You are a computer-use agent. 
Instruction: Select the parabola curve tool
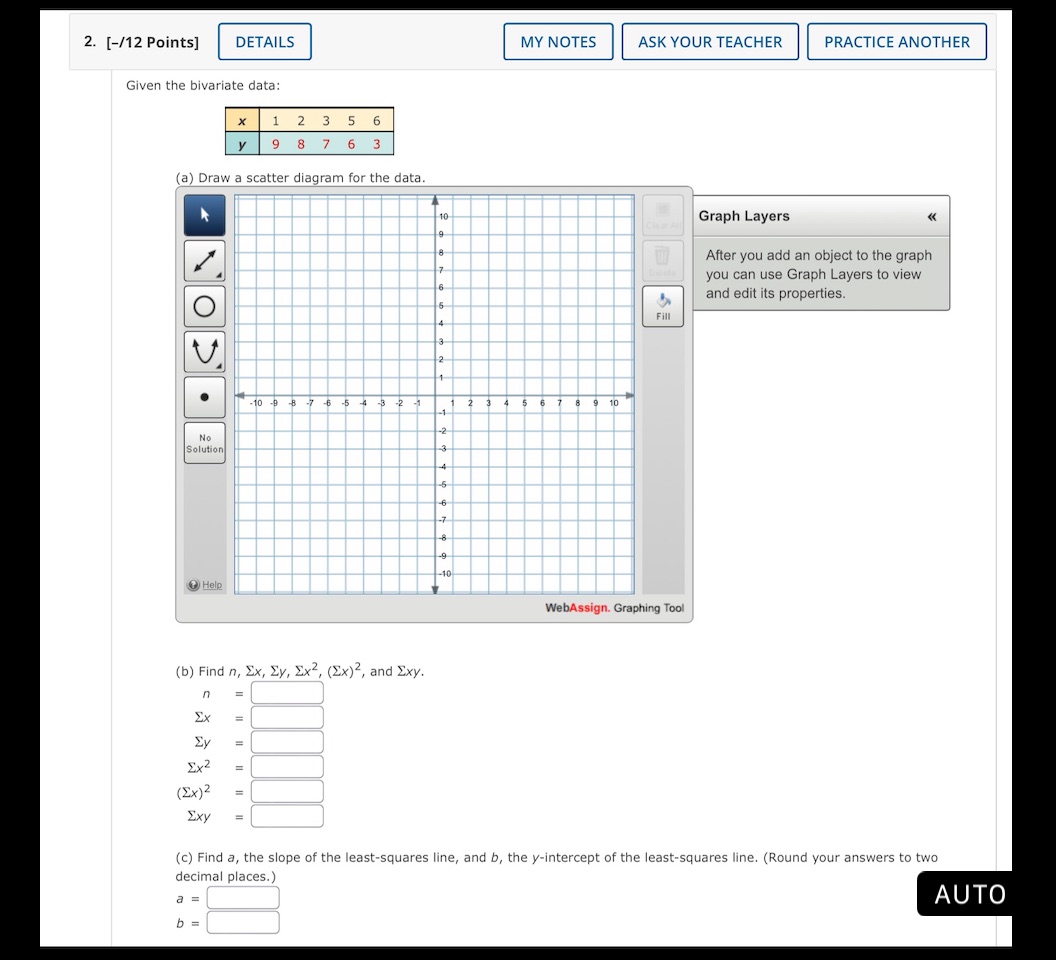click(x=205, y=352)
